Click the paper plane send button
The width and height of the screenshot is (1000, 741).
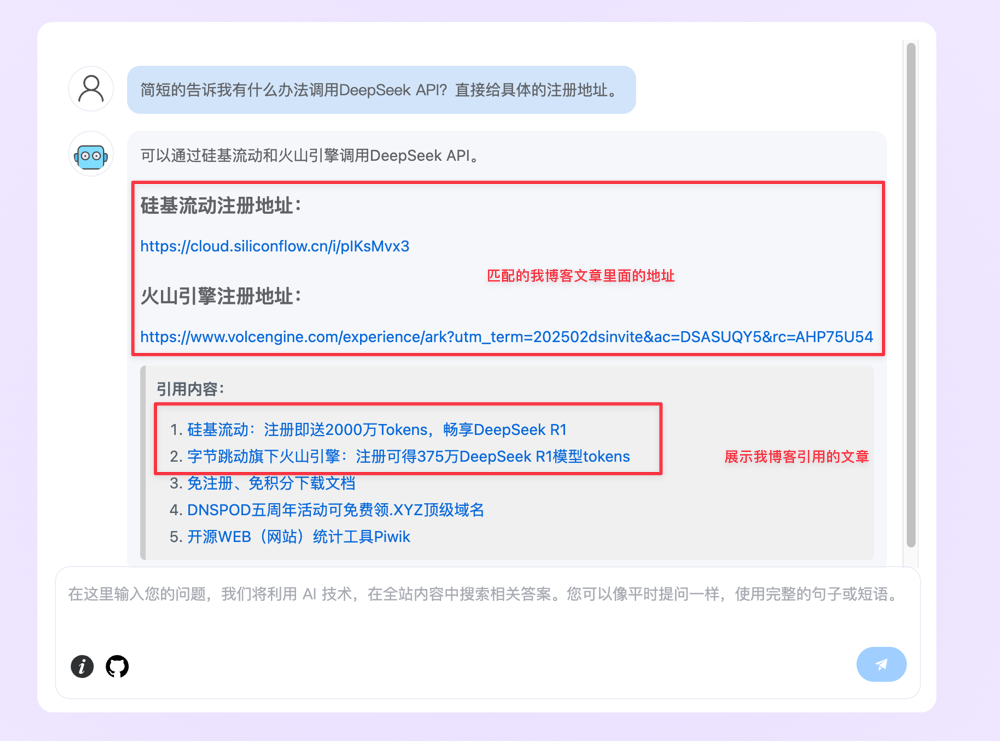[x=881, y=664]
